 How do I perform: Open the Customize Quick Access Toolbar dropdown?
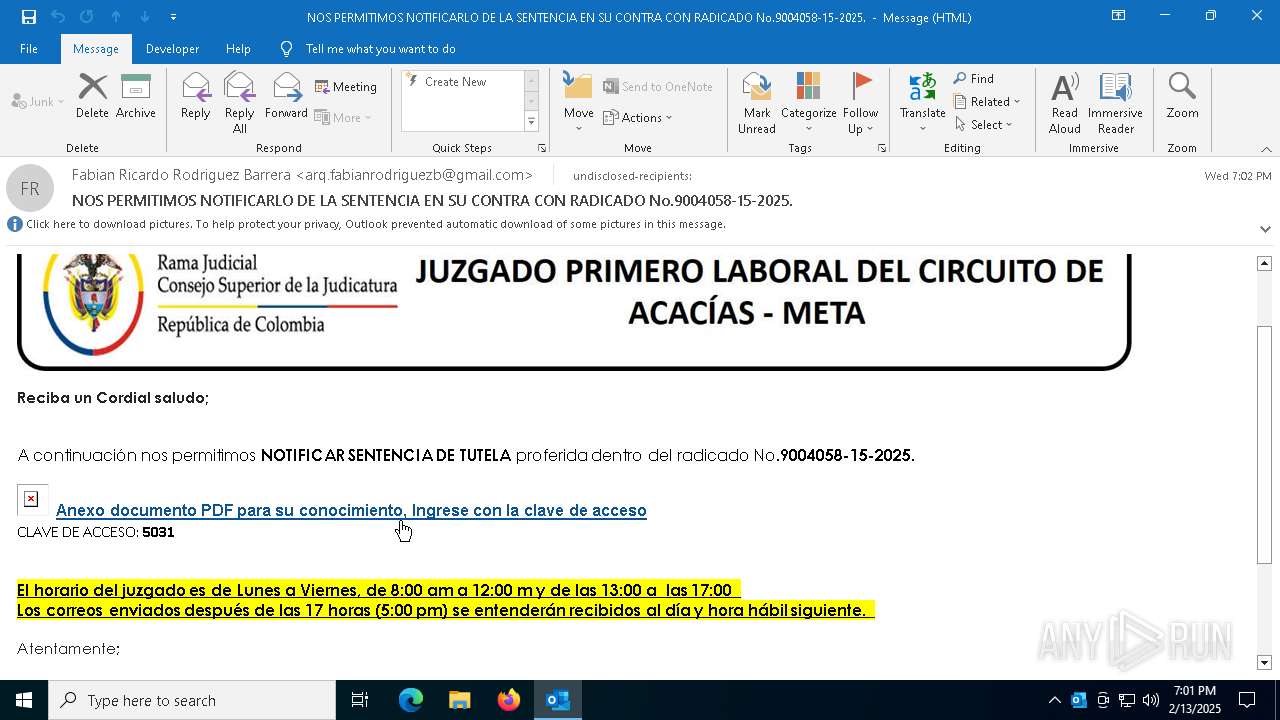tap(173, 17)
